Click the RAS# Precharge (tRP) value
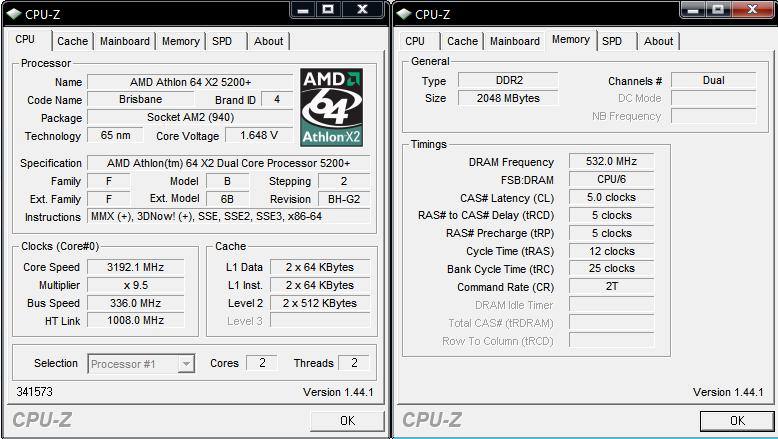This screenshot has height=439, width=778. (611, 233)
